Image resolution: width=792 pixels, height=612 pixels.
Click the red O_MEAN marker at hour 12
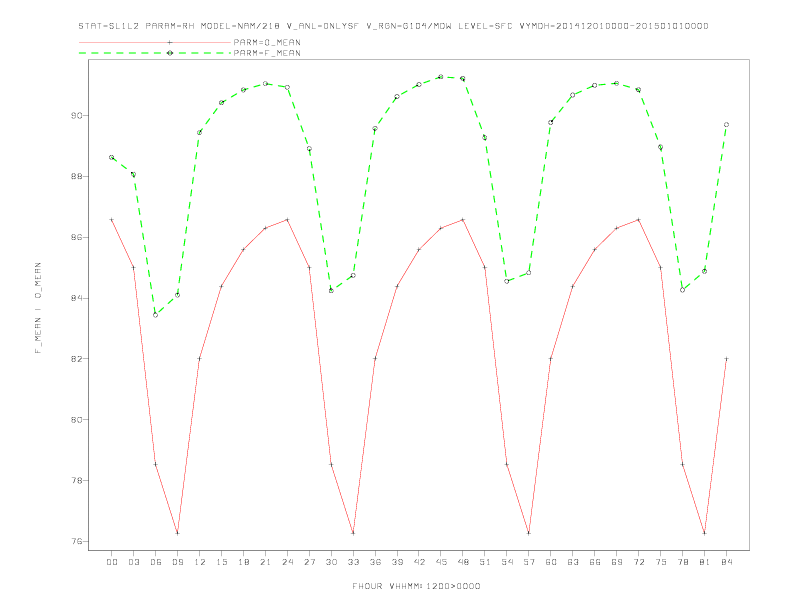200,359
